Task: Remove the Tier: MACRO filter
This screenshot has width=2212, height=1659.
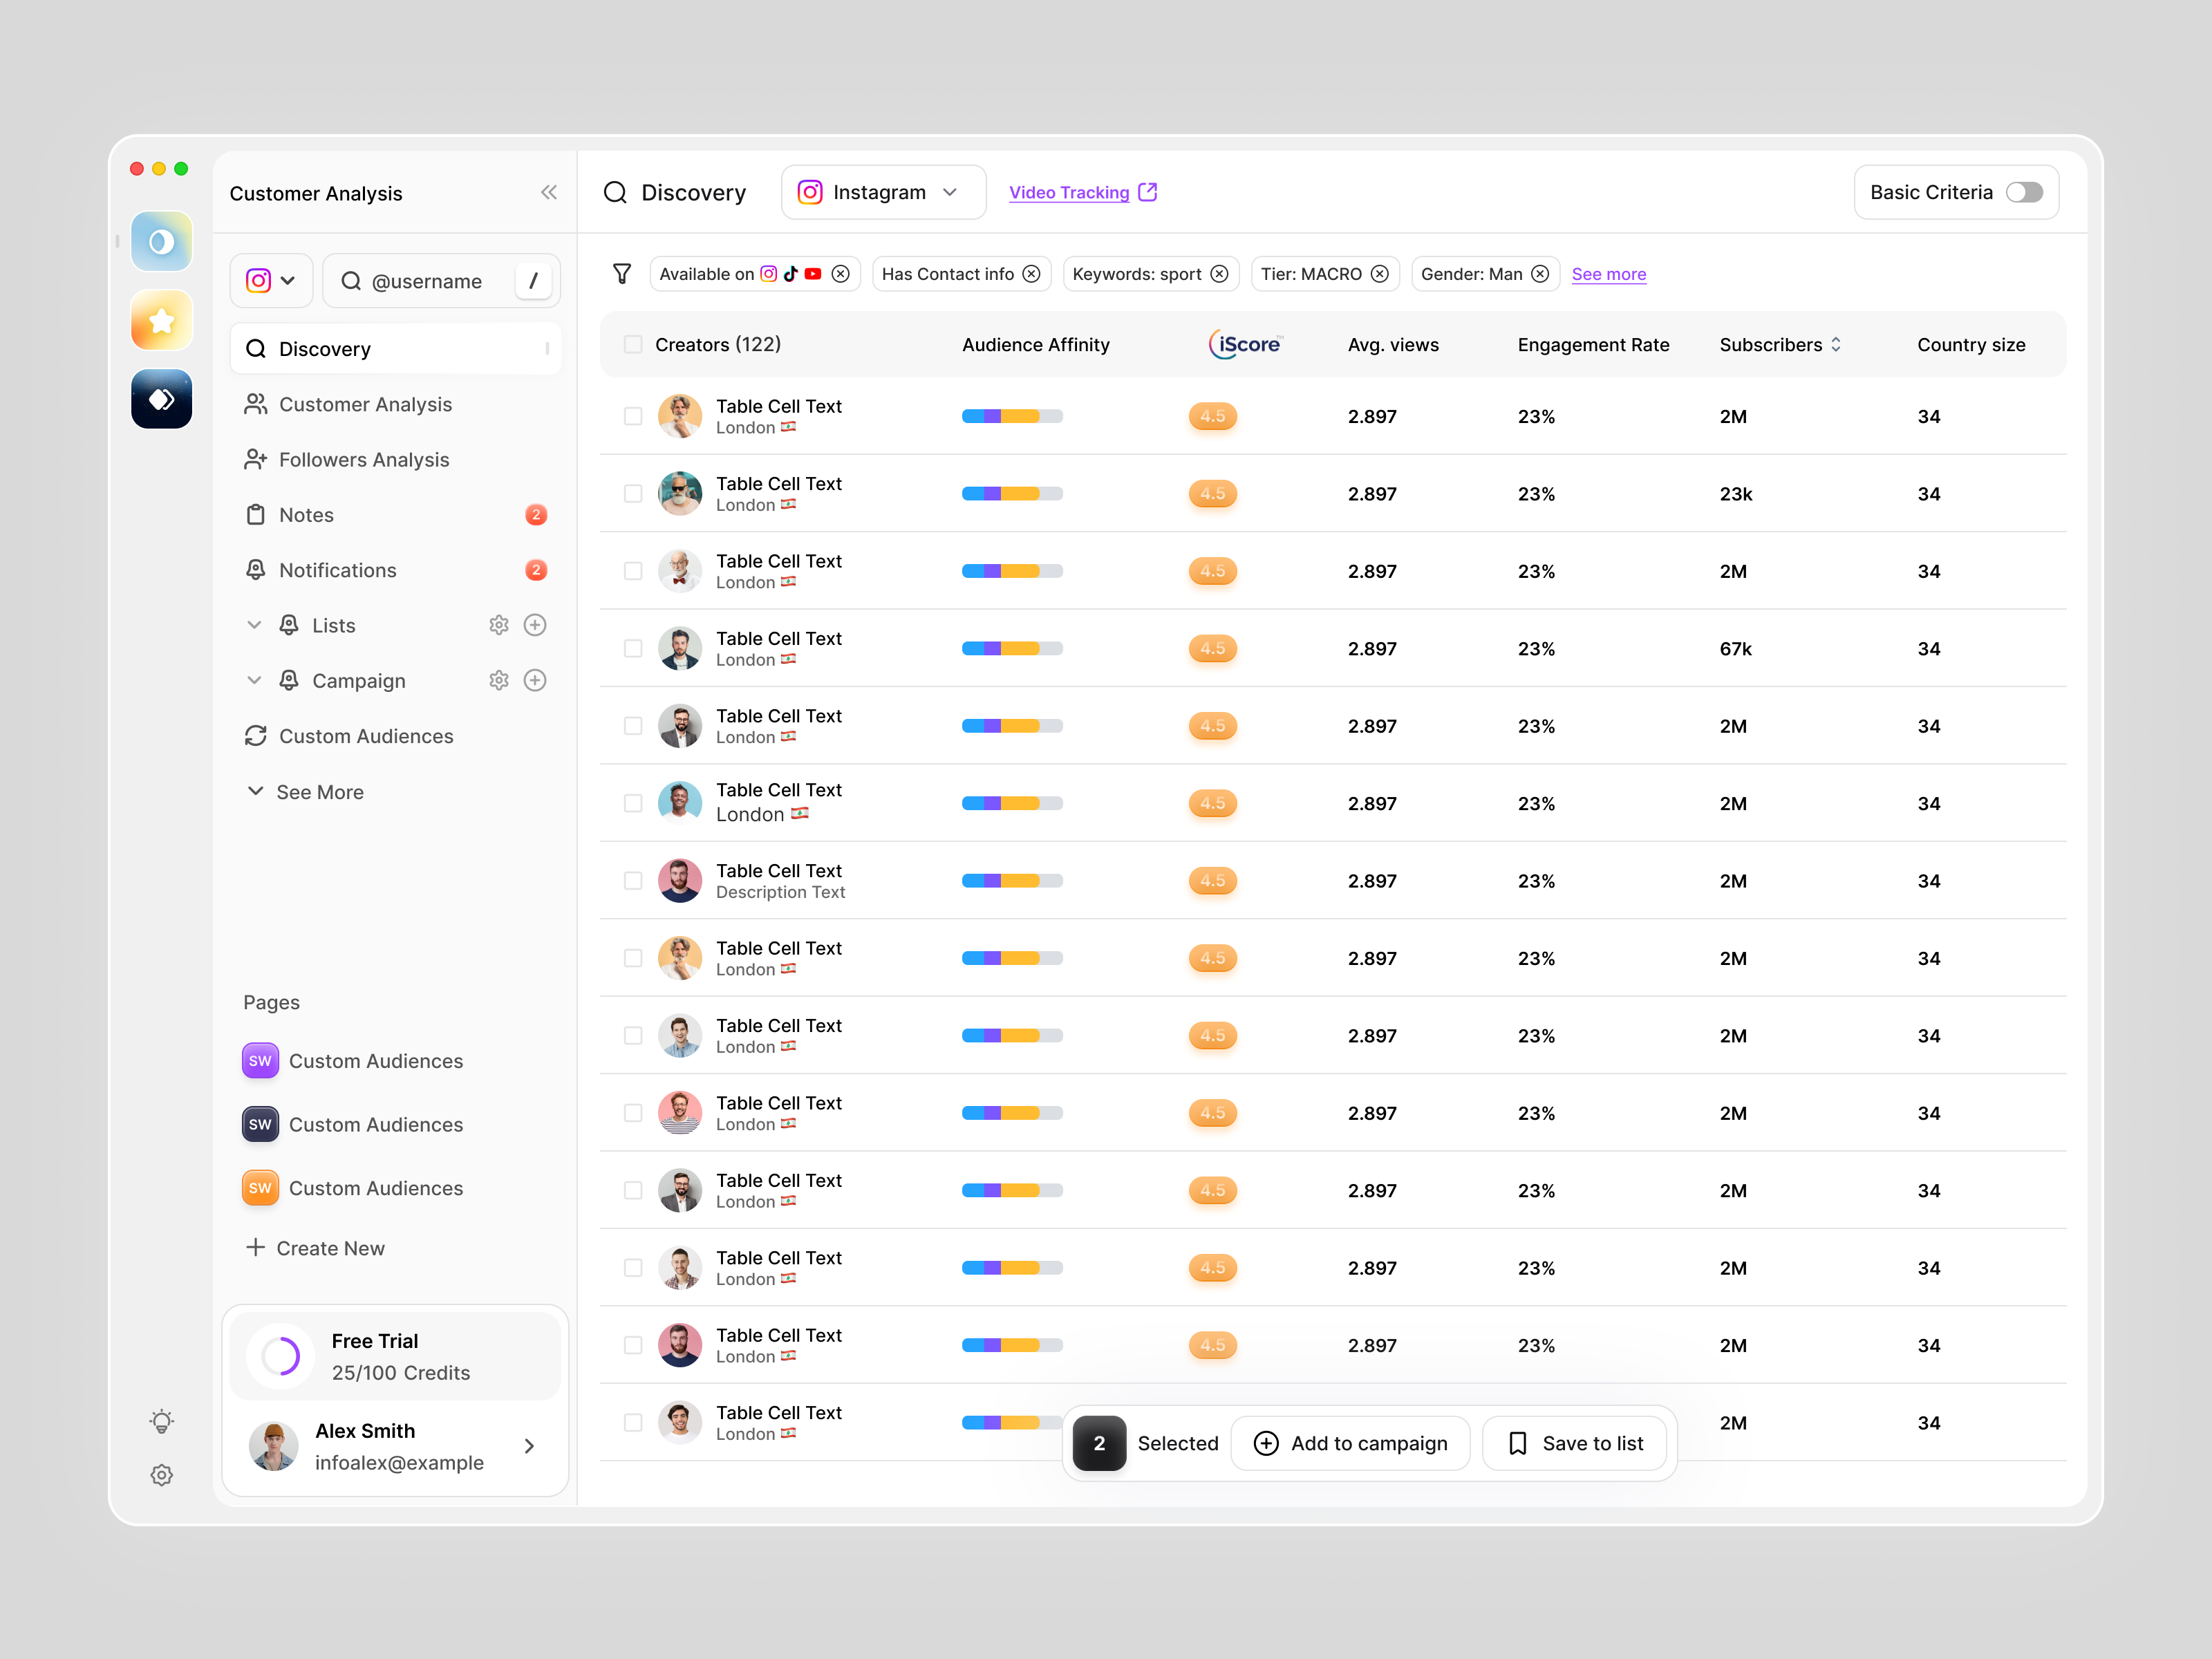Action: (x=1380, y=274)
